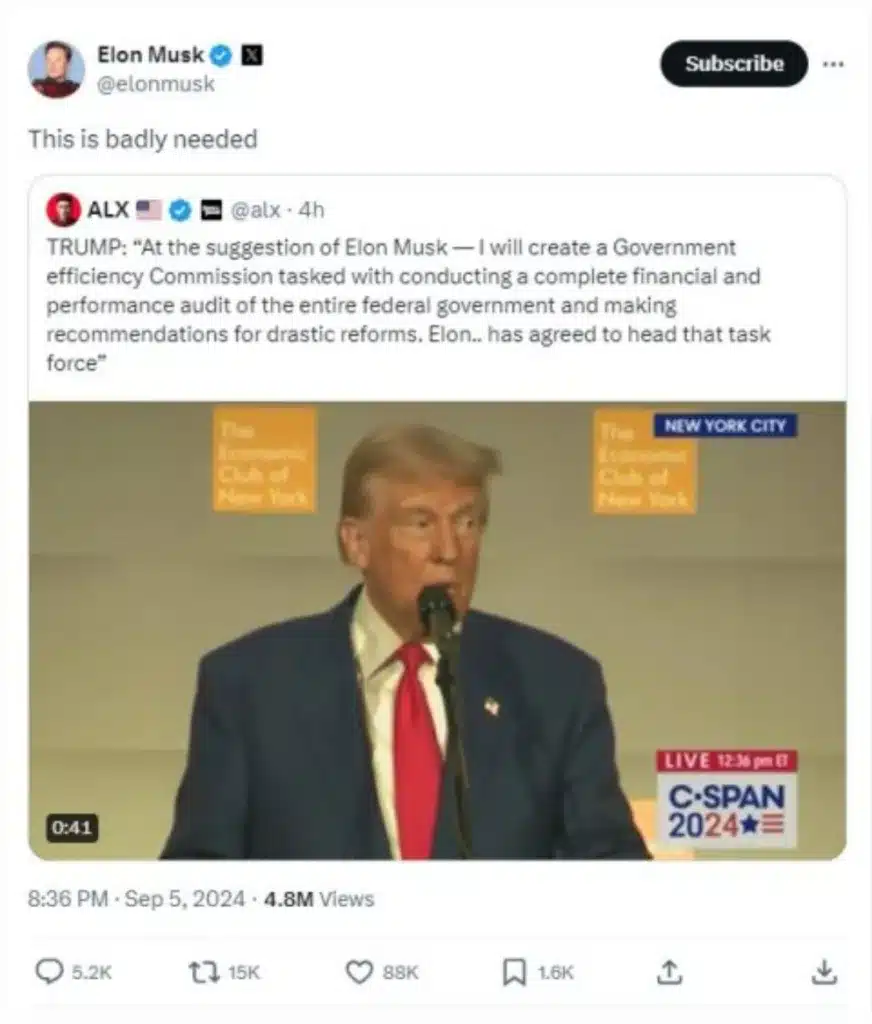Viewport: 872px width, 1024px height.
Task: Open the @alx handle in quoted tweet
Action: point(255,210)
